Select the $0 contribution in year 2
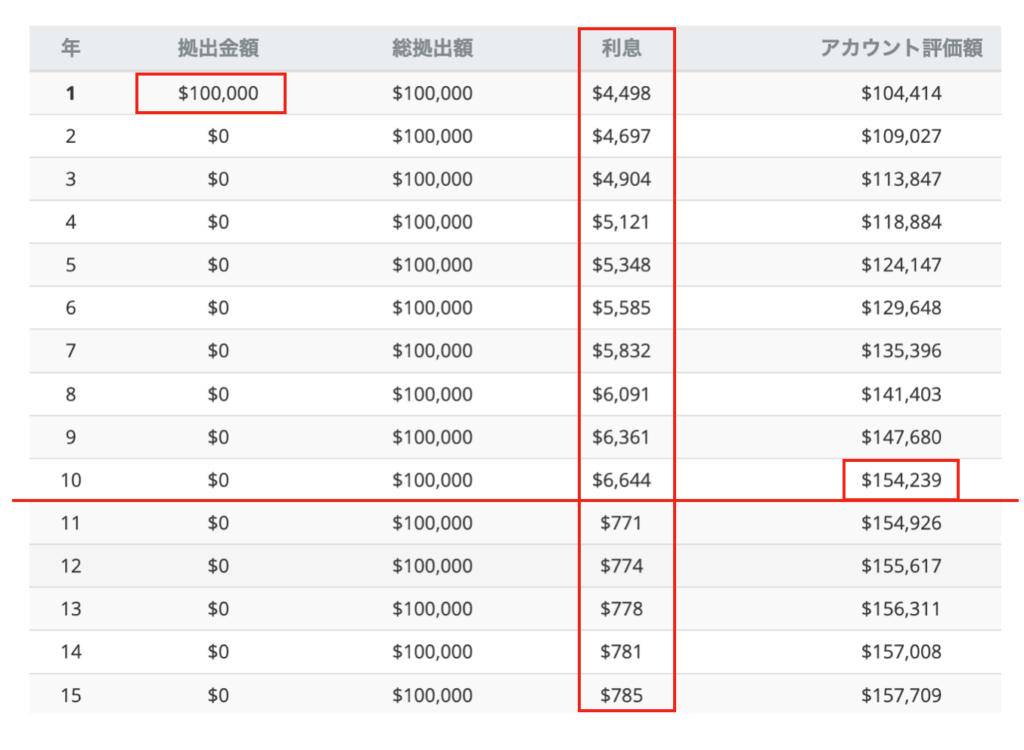 pos(218,137)
